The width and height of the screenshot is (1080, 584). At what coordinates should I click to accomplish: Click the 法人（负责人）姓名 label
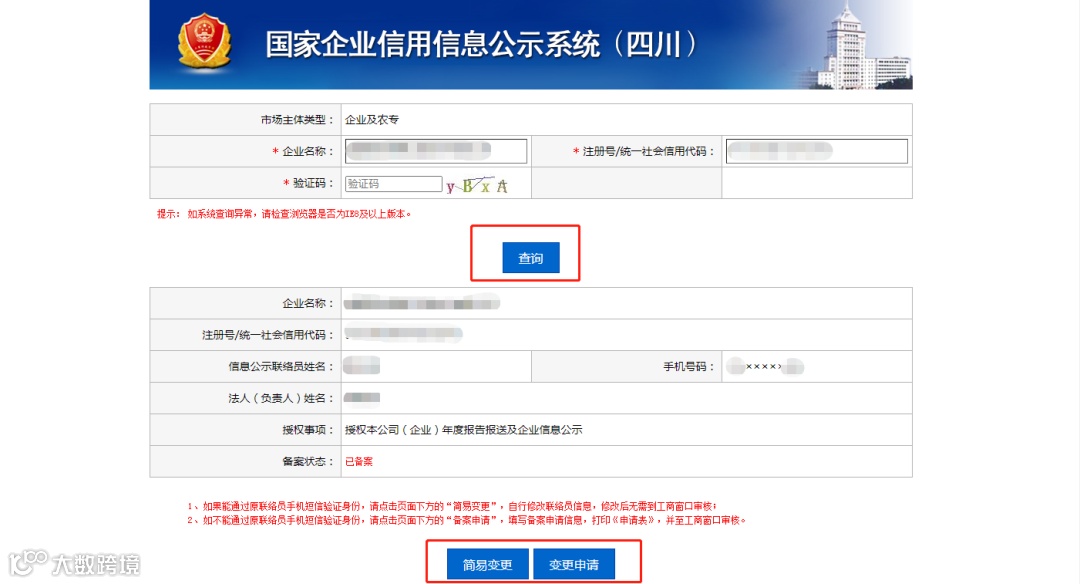(x=281, y=398)
